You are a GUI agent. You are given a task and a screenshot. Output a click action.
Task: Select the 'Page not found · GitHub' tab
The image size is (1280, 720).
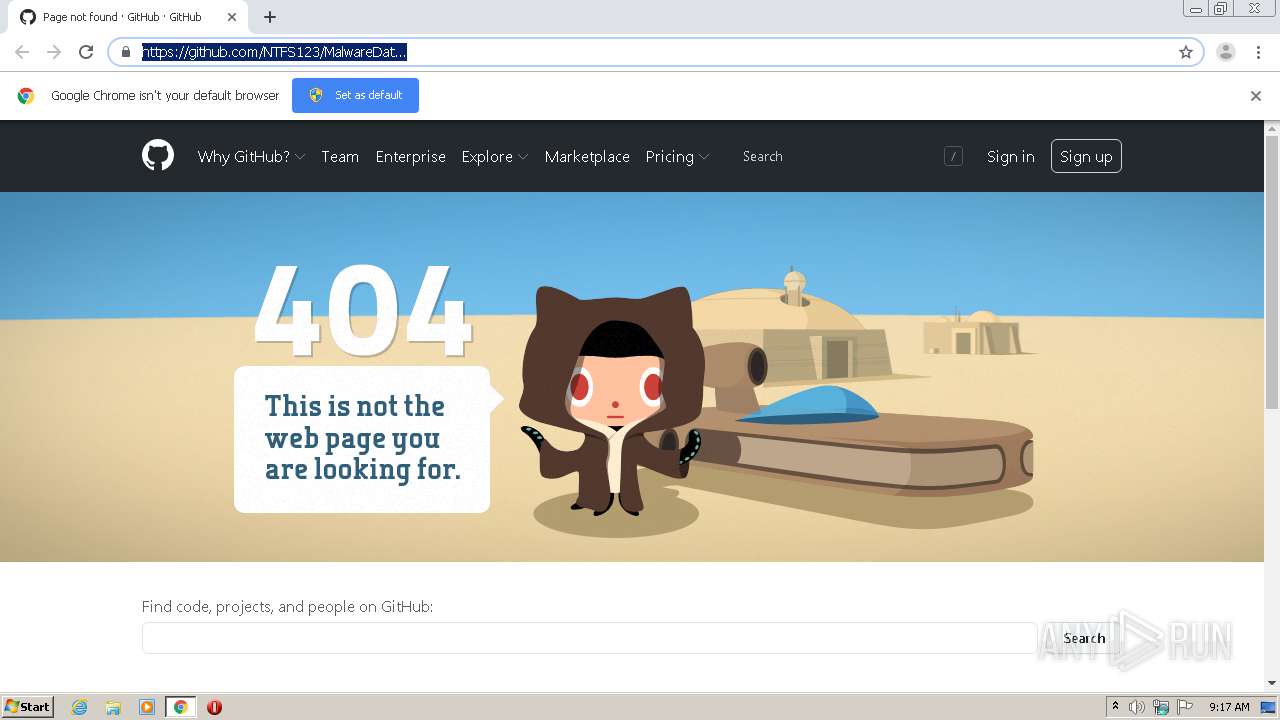(128, 17)
